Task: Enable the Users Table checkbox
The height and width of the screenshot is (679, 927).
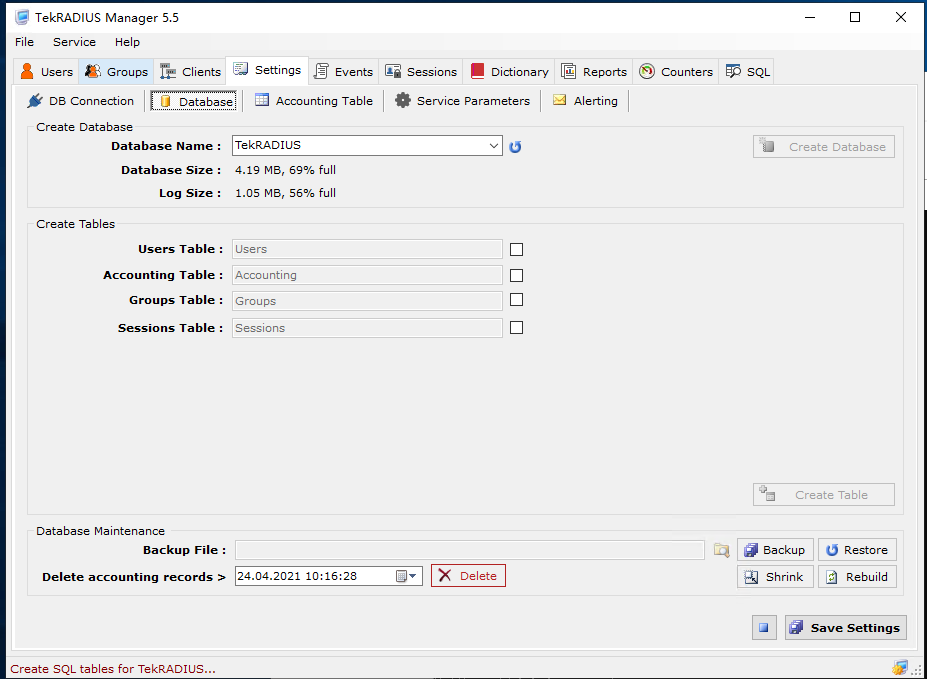Action: [x=517, y=249]
